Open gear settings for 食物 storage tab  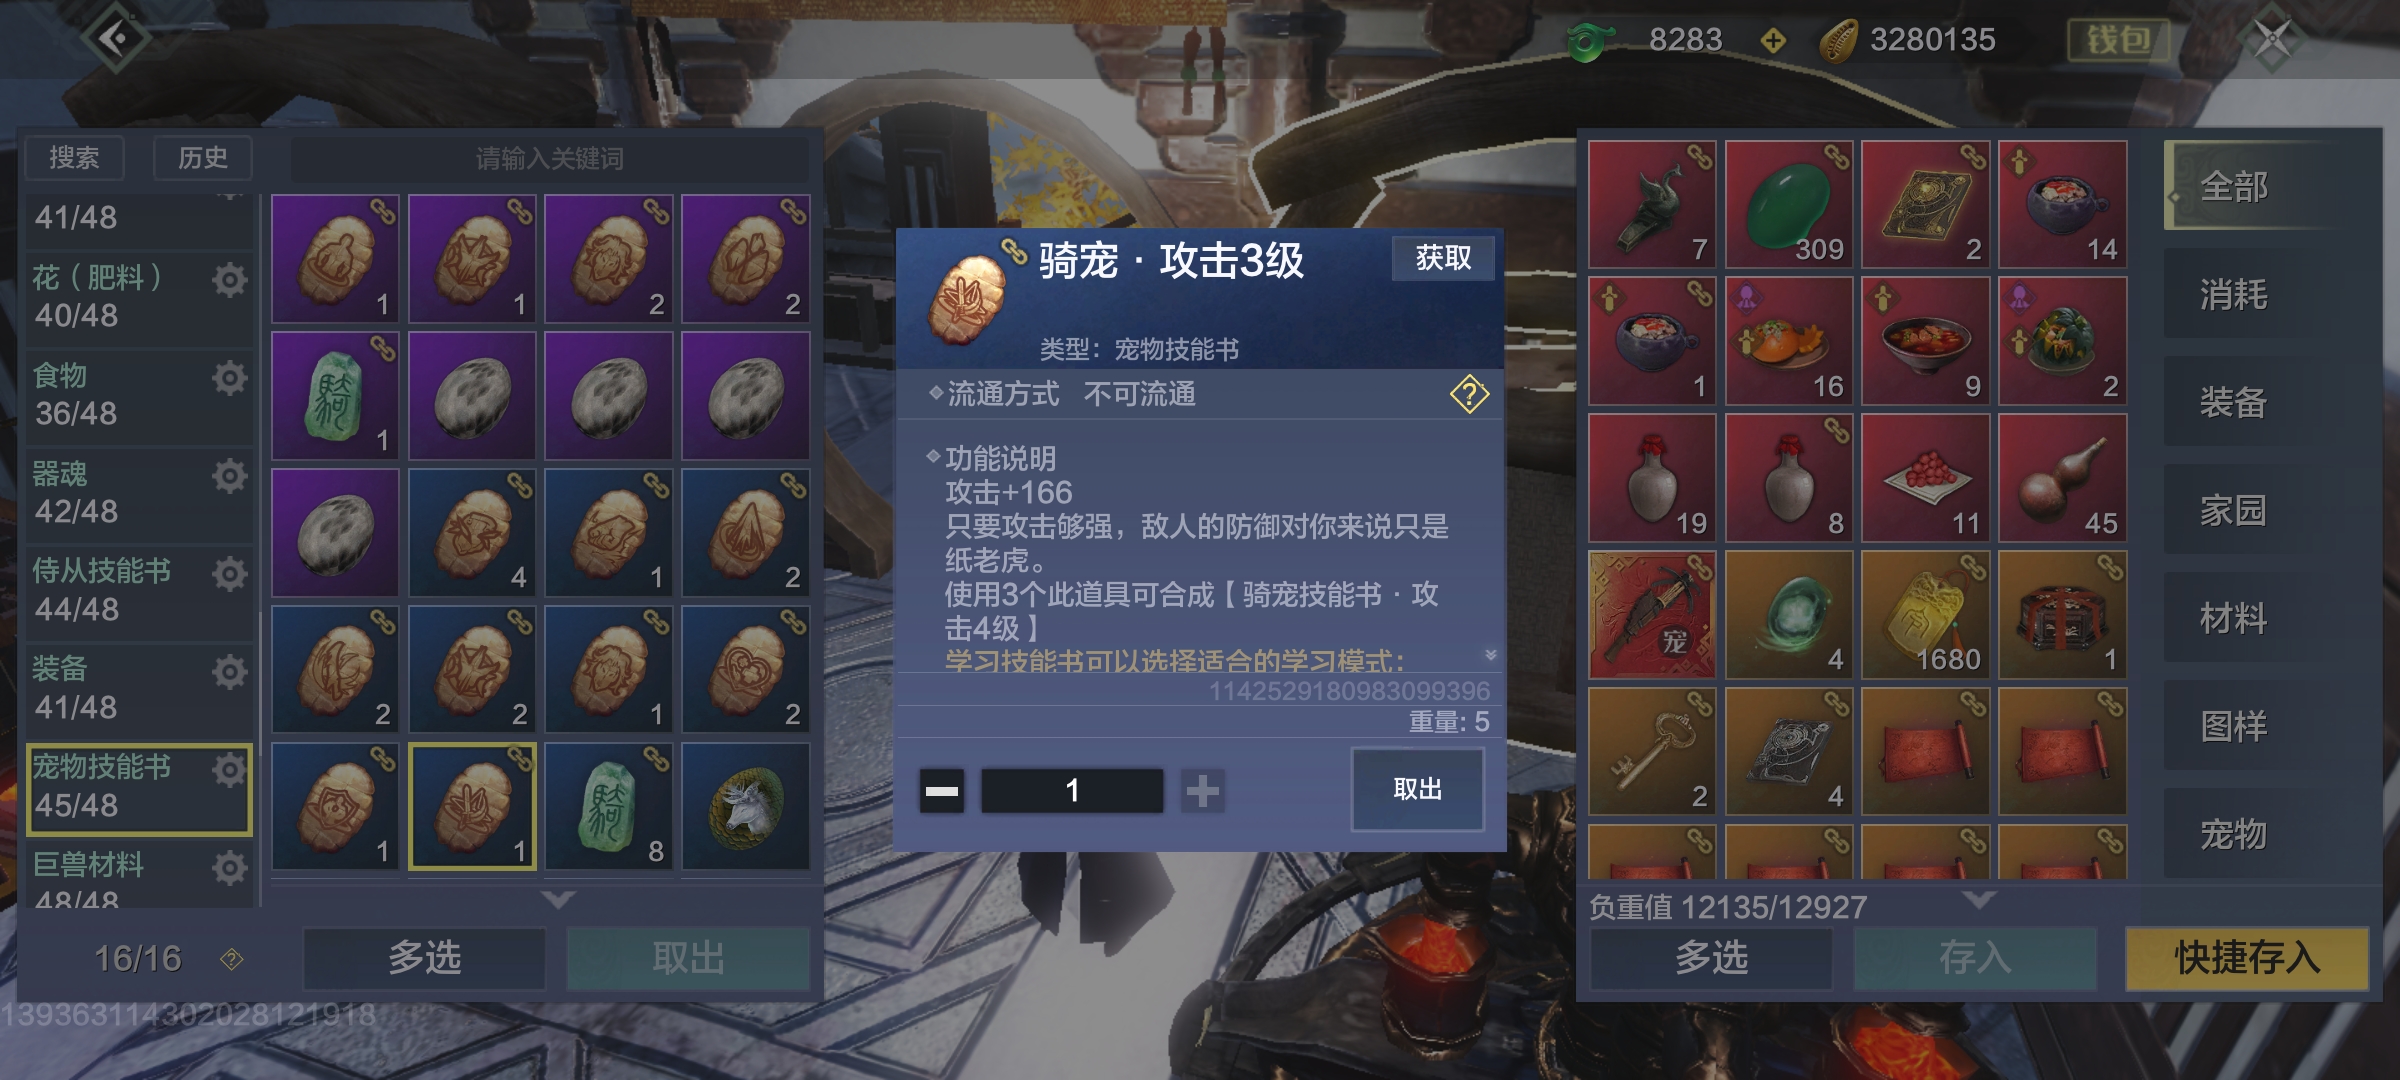230,378
